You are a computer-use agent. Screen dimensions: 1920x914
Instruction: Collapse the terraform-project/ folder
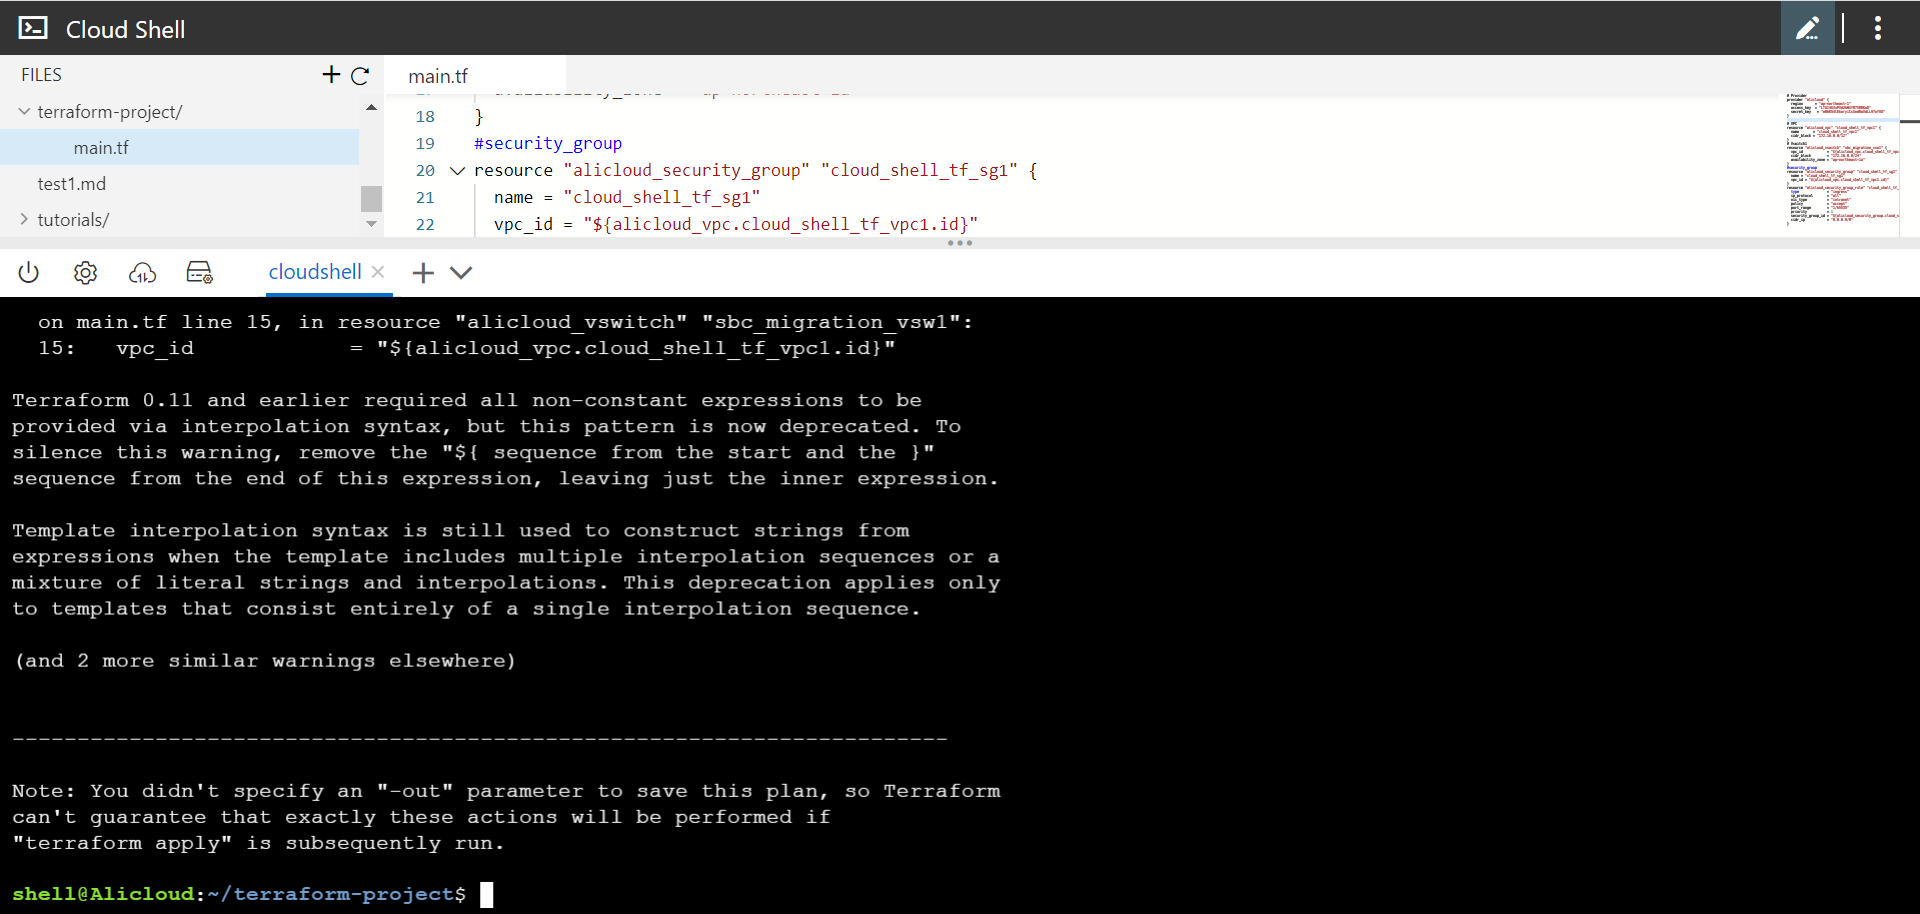(x=24, y=112)
